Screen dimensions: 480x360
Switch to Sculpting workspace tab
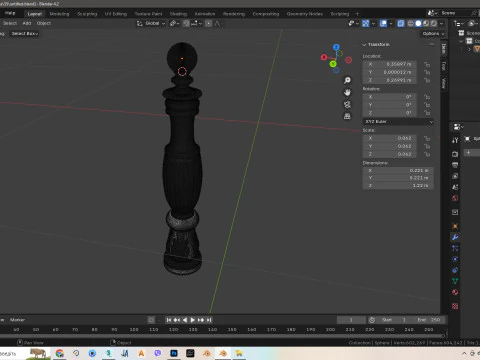click(x=87, y=14)
